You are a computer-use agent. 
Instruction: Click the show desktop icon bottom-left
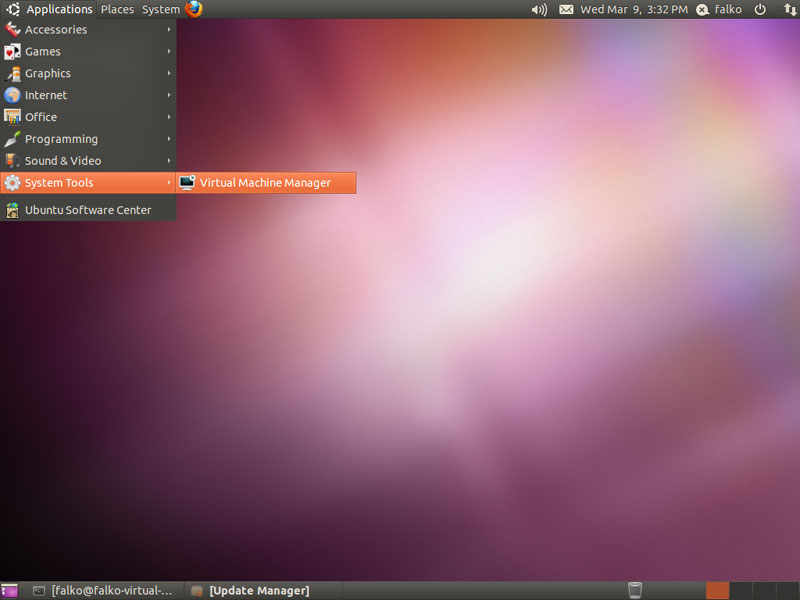point(9,590)
